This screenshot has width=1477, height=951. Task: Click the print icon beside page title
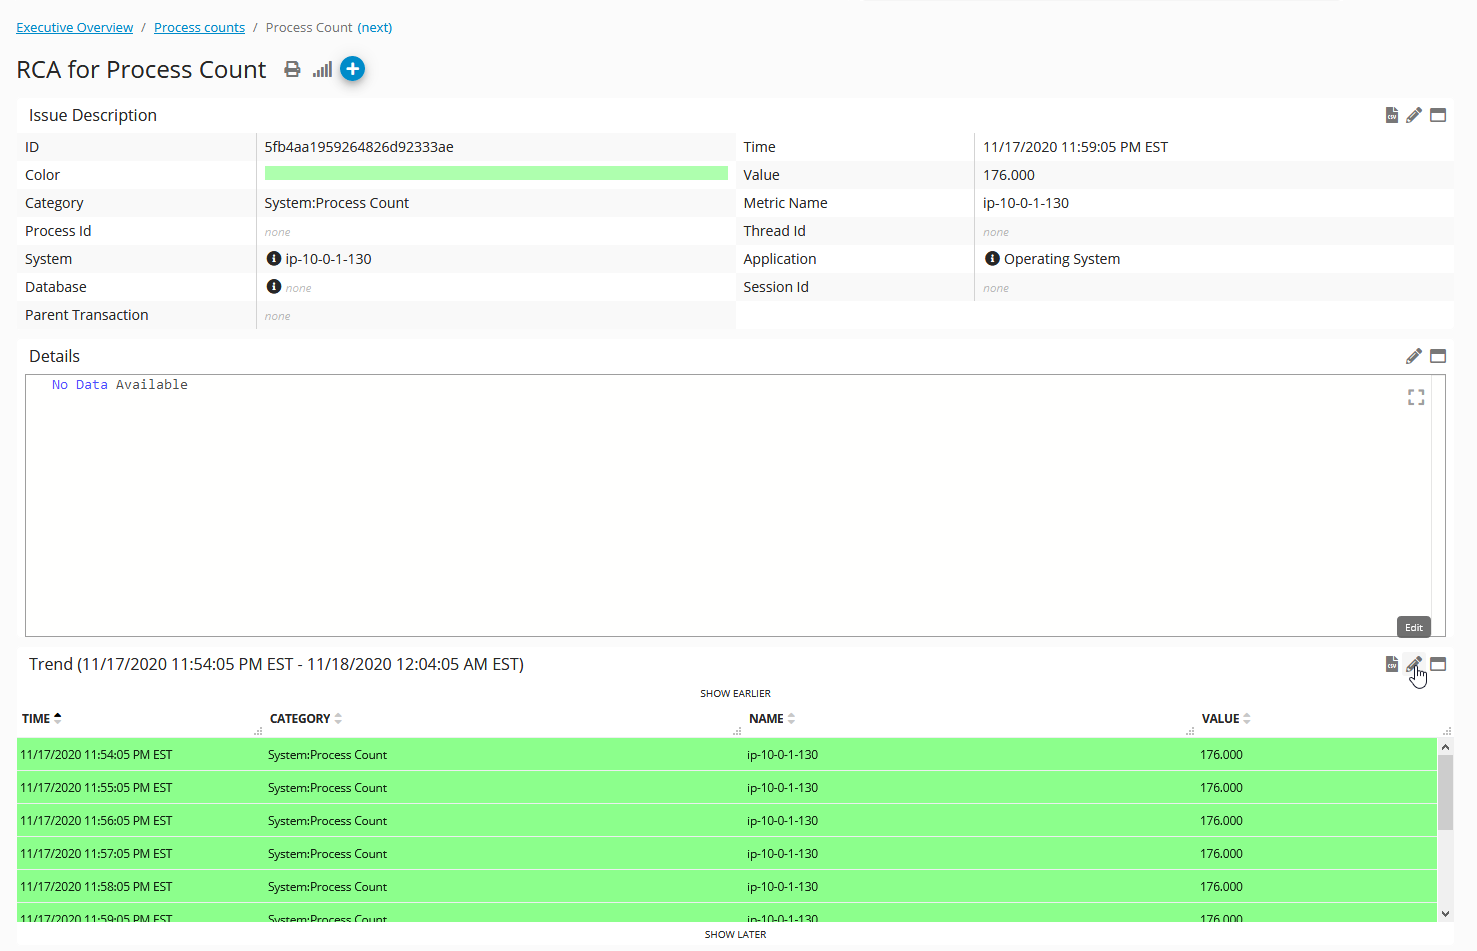tap(292, 69)
